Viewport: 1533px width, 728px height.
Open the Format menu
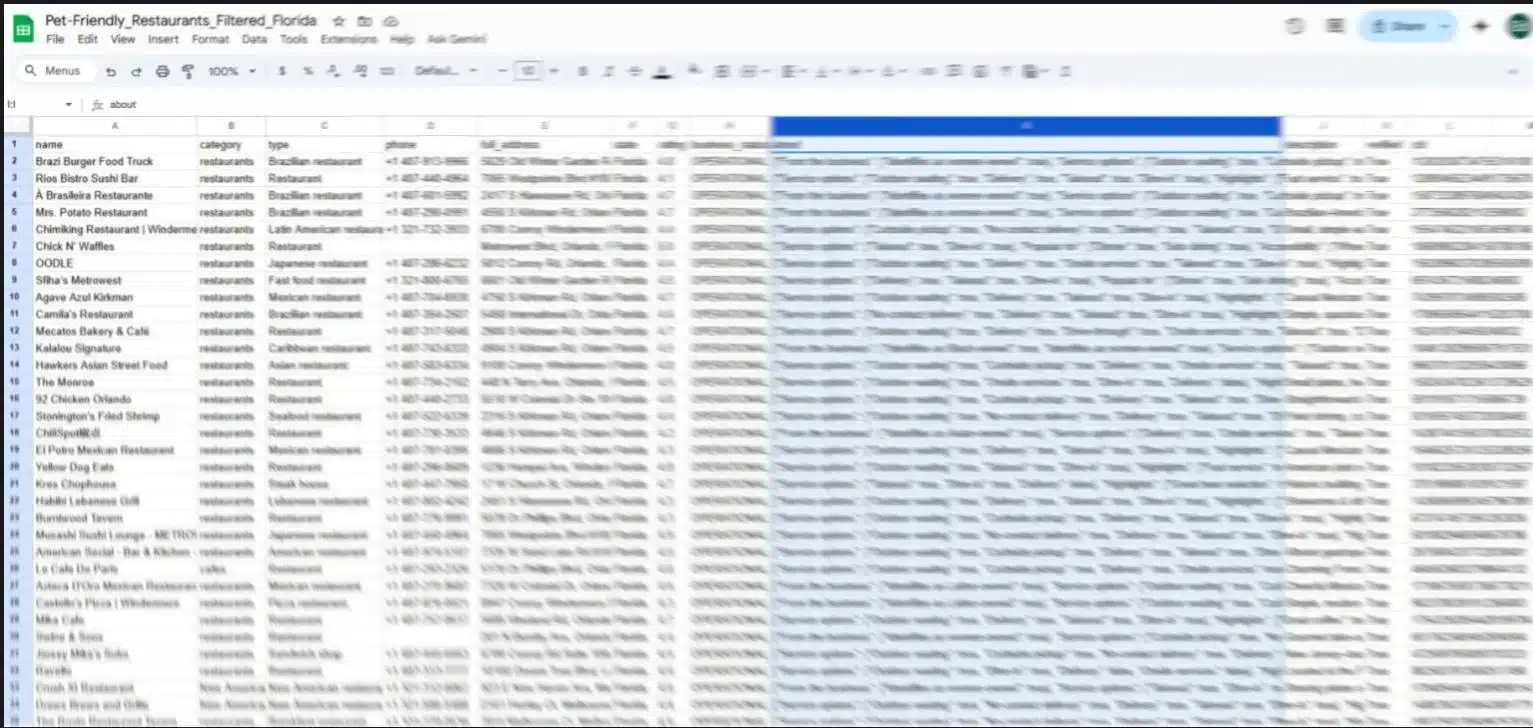[210, 40]
